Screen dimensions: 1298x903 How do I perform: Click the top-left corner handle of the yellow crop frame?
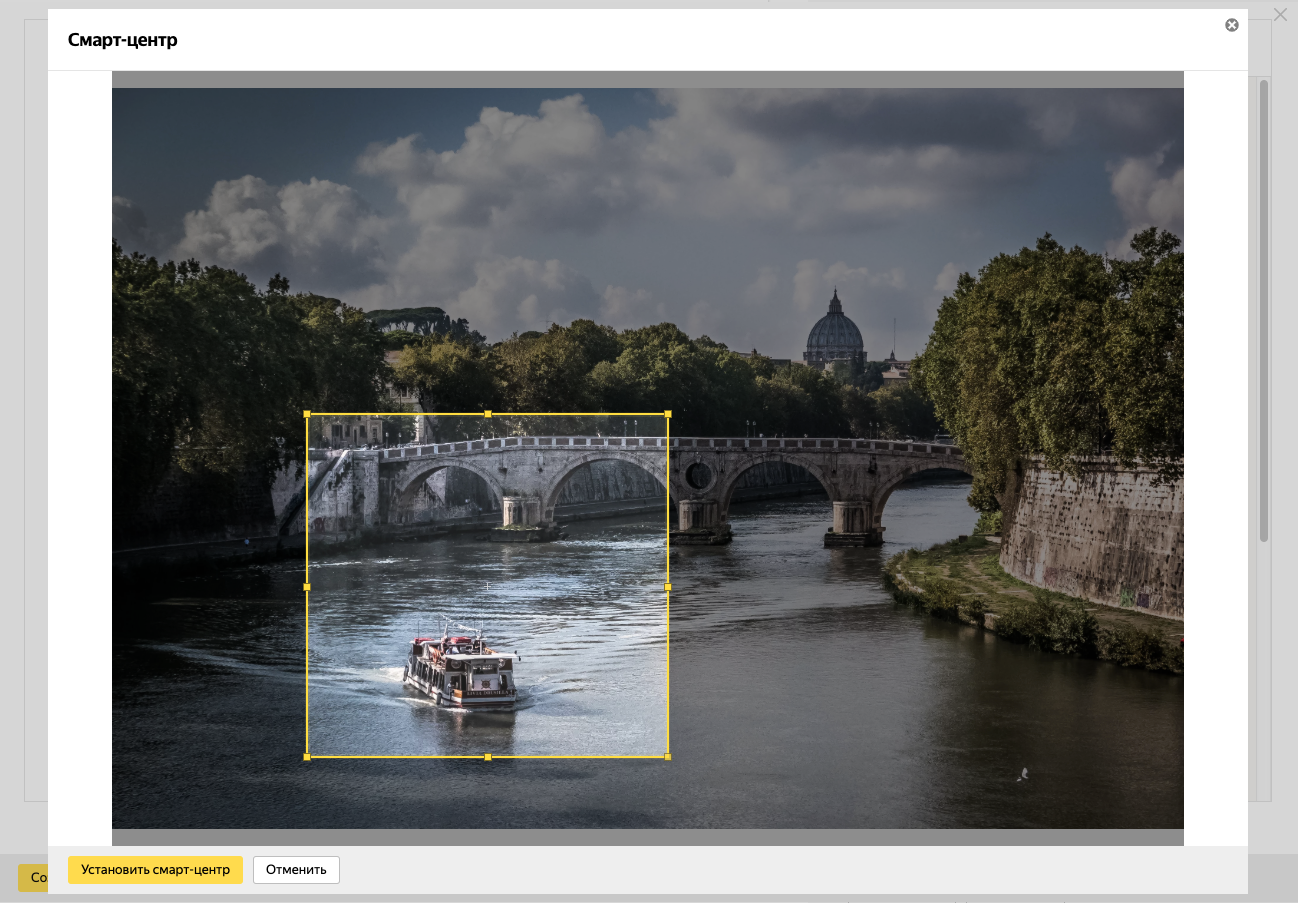click(x=307, y=414)
